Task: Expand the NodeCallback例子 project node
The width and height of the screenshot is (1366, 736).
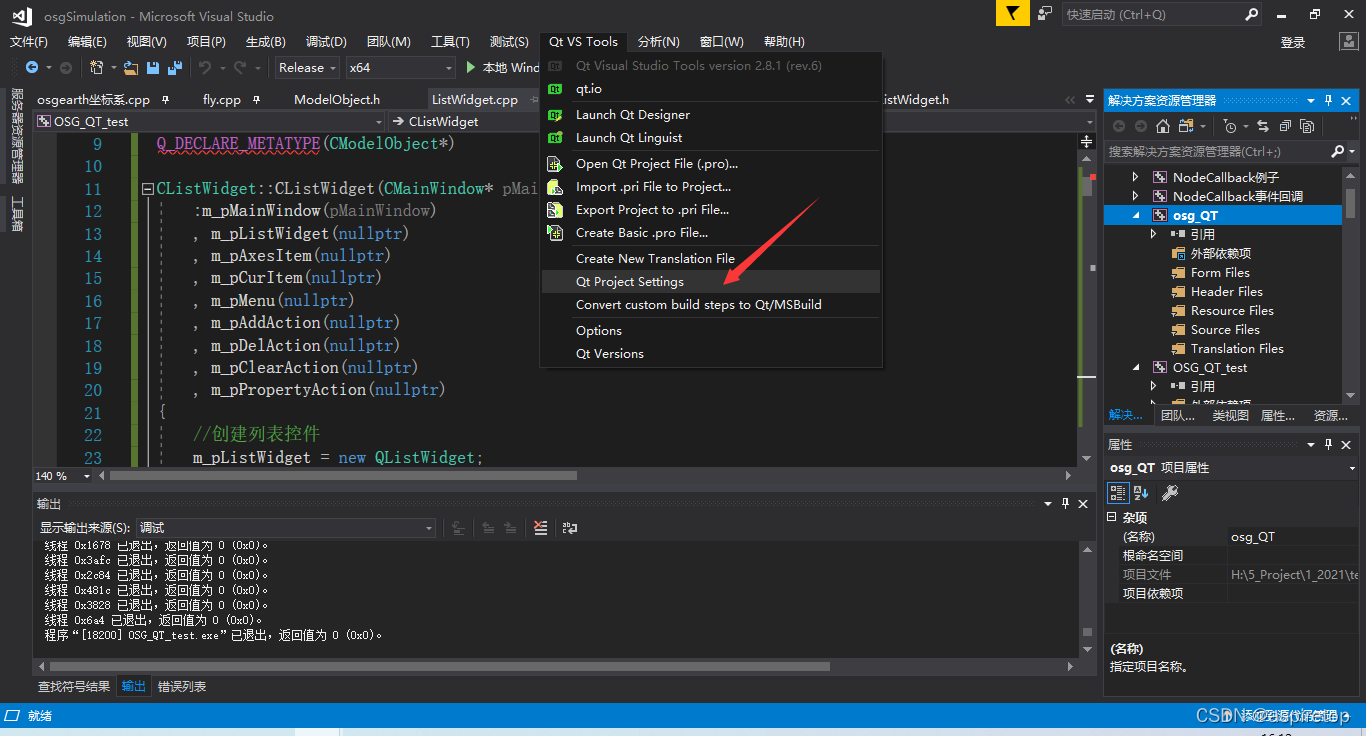Action: (x=1135, y=177)
